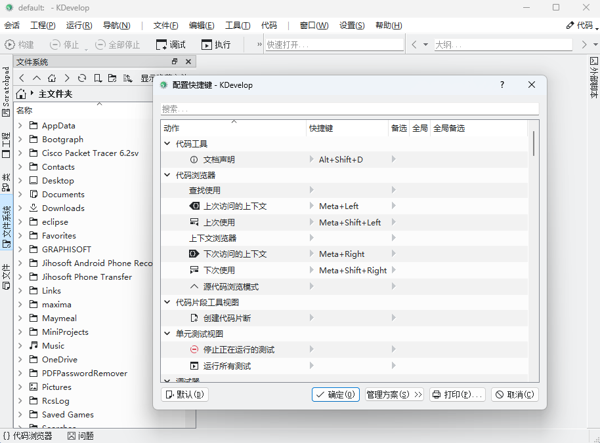Screen dimensions: 600x443
Task: Click the 上次访问的上下文 back arrow icon
Action: point(194,206)
